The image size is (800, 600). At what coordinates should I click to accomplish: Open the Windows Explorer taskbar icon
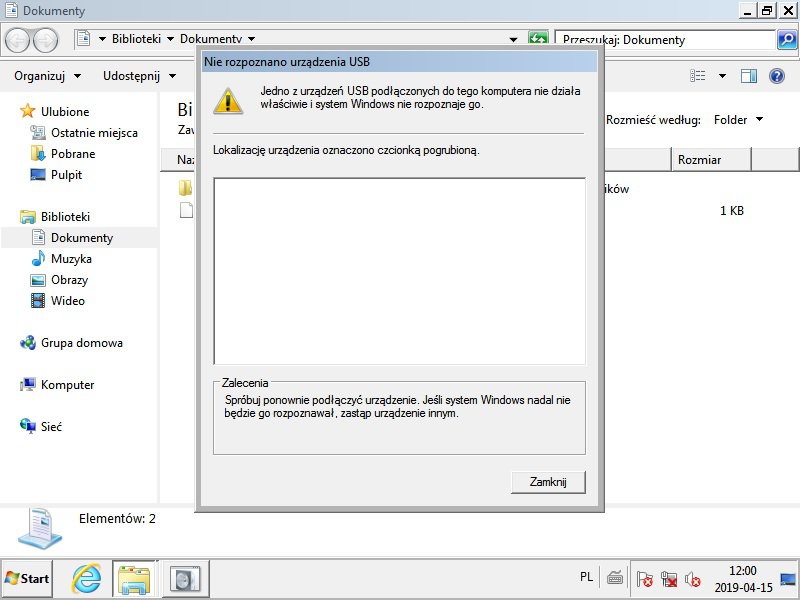tap(134, 579)
